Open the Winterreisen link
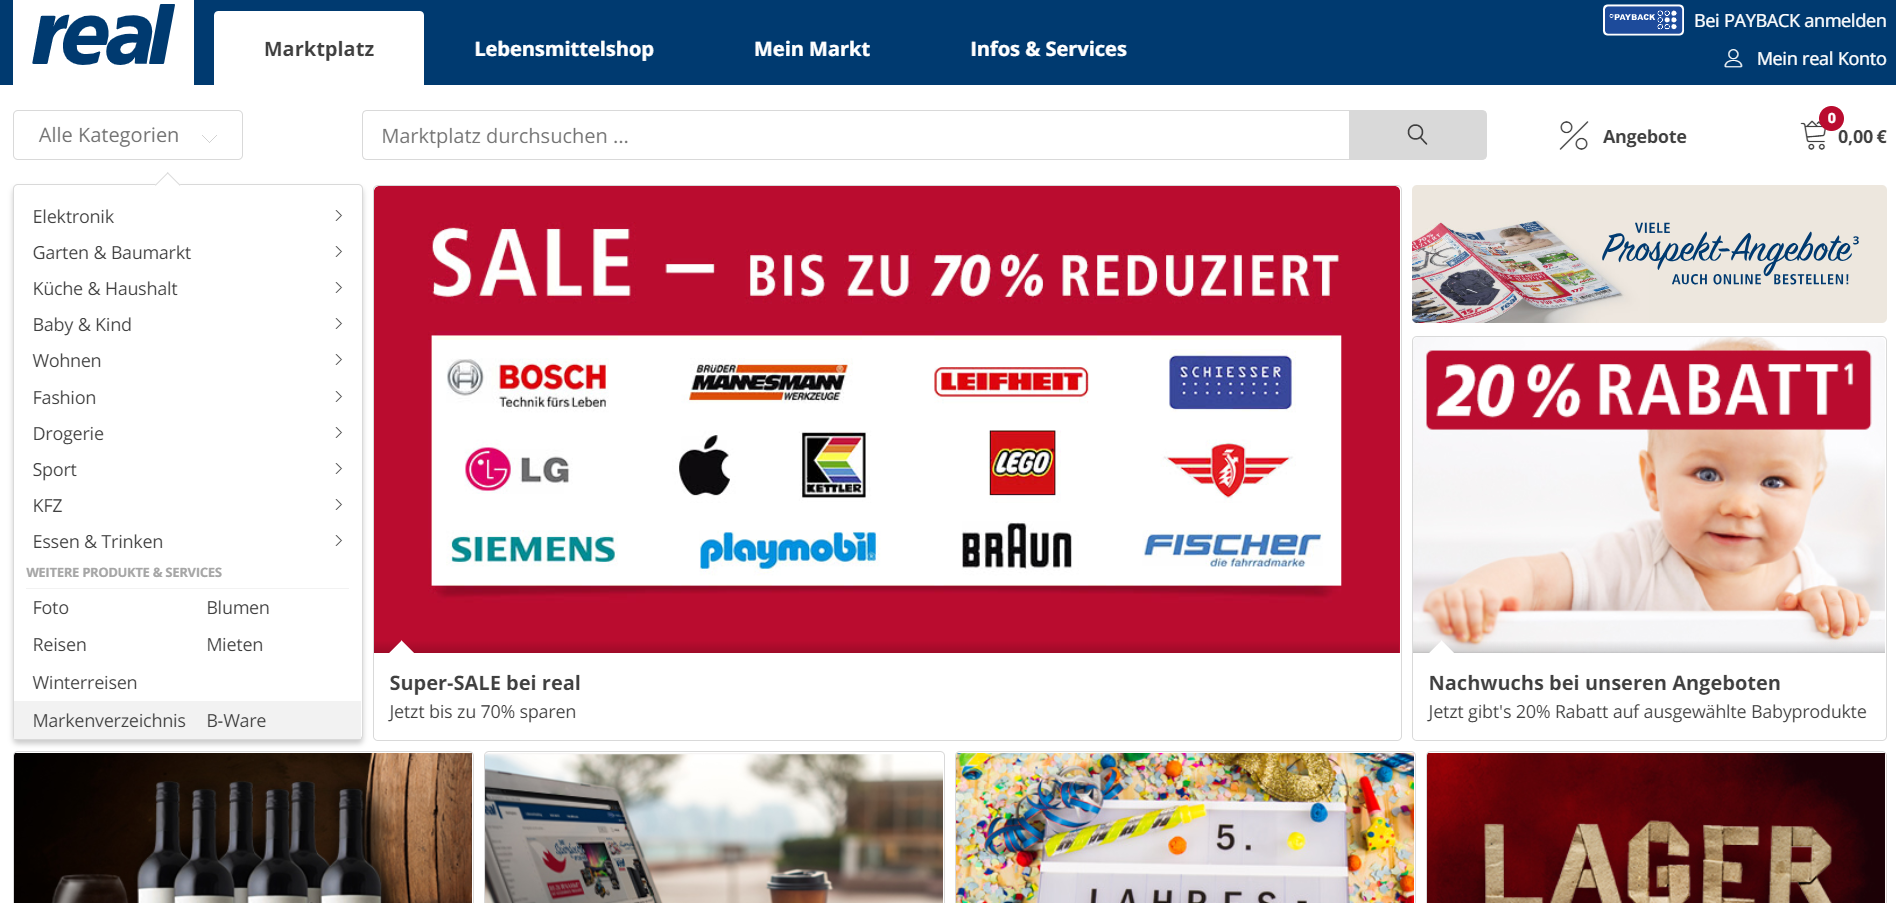1896x903 pixels. [x=85, y=682]
